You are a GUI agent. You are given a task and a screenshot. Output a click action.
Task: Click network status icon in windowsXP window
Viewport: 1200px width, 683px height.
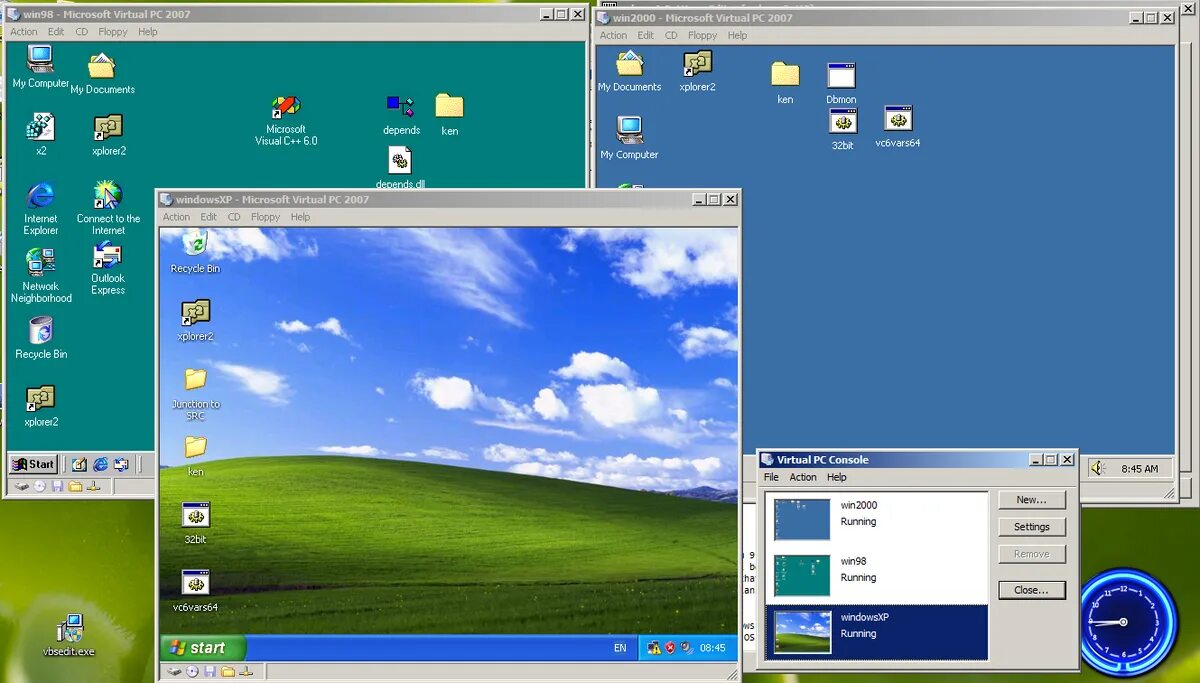click(x=246, y=671)
